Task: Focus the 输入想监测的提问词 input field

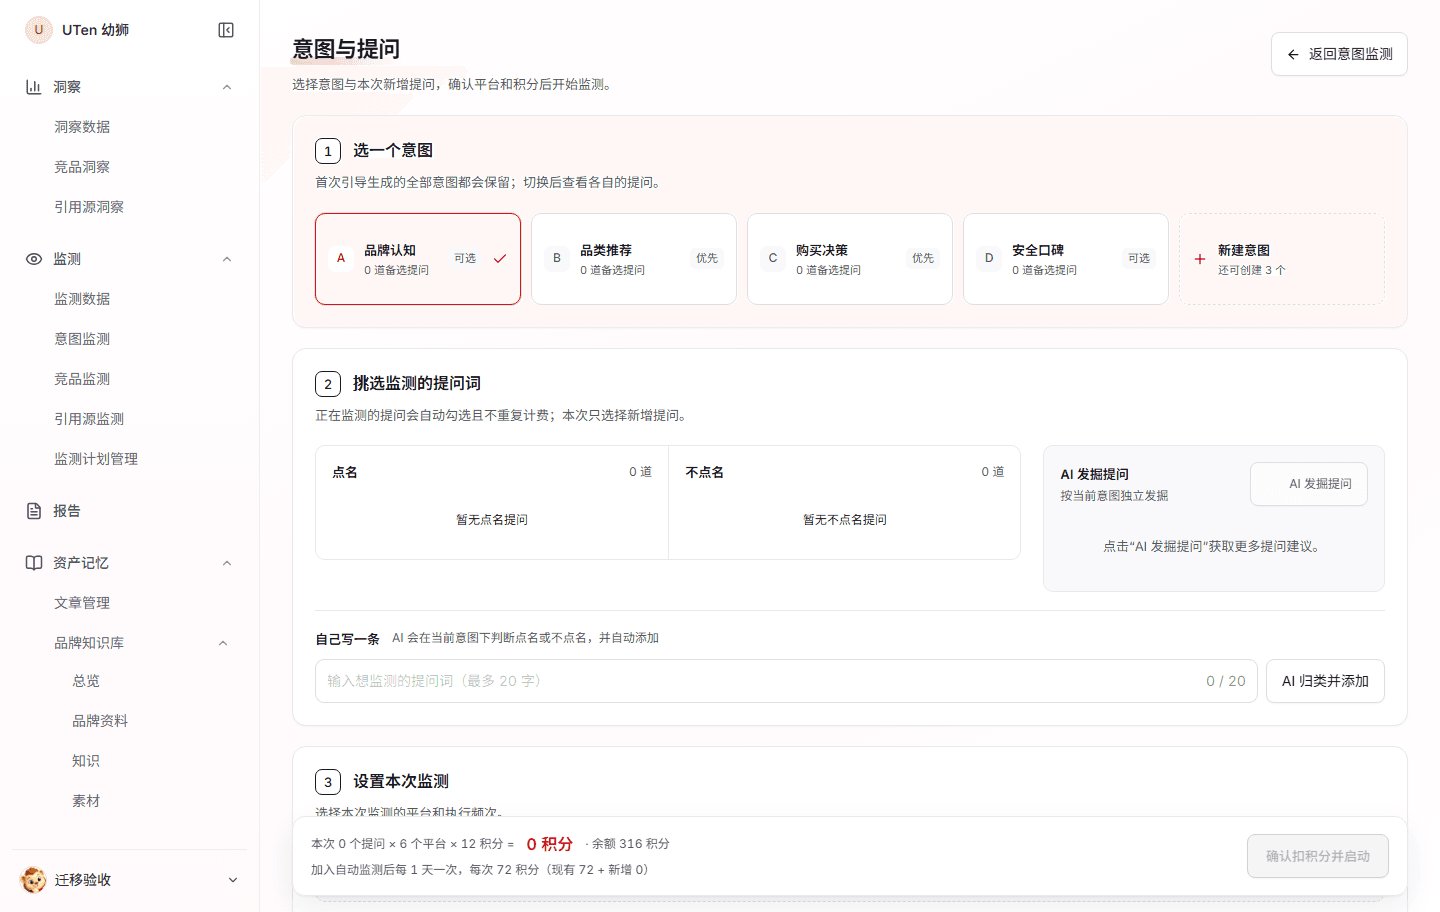Action: (786, 681)
